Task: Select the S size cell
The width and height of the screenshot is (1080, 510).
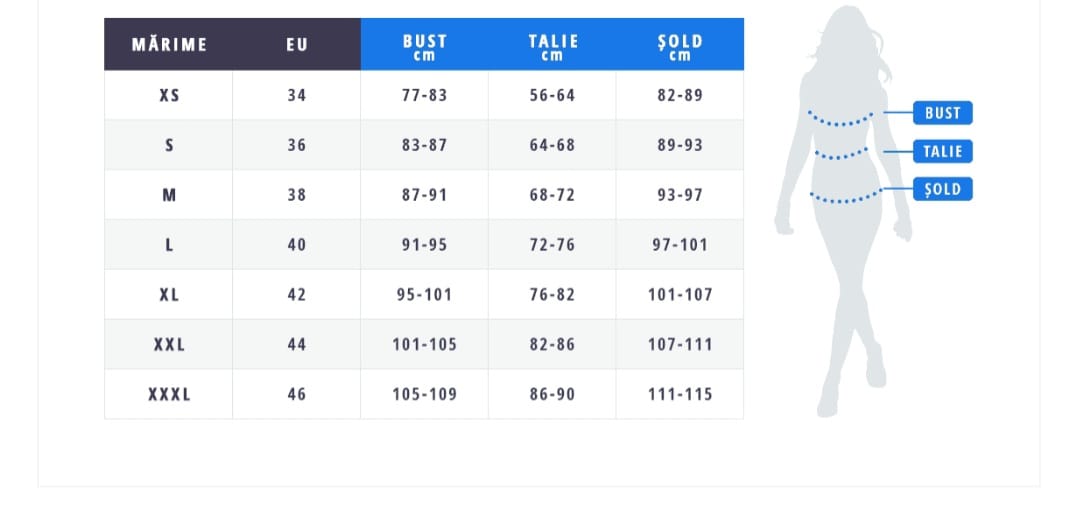Action: click(x=169, y=145)
